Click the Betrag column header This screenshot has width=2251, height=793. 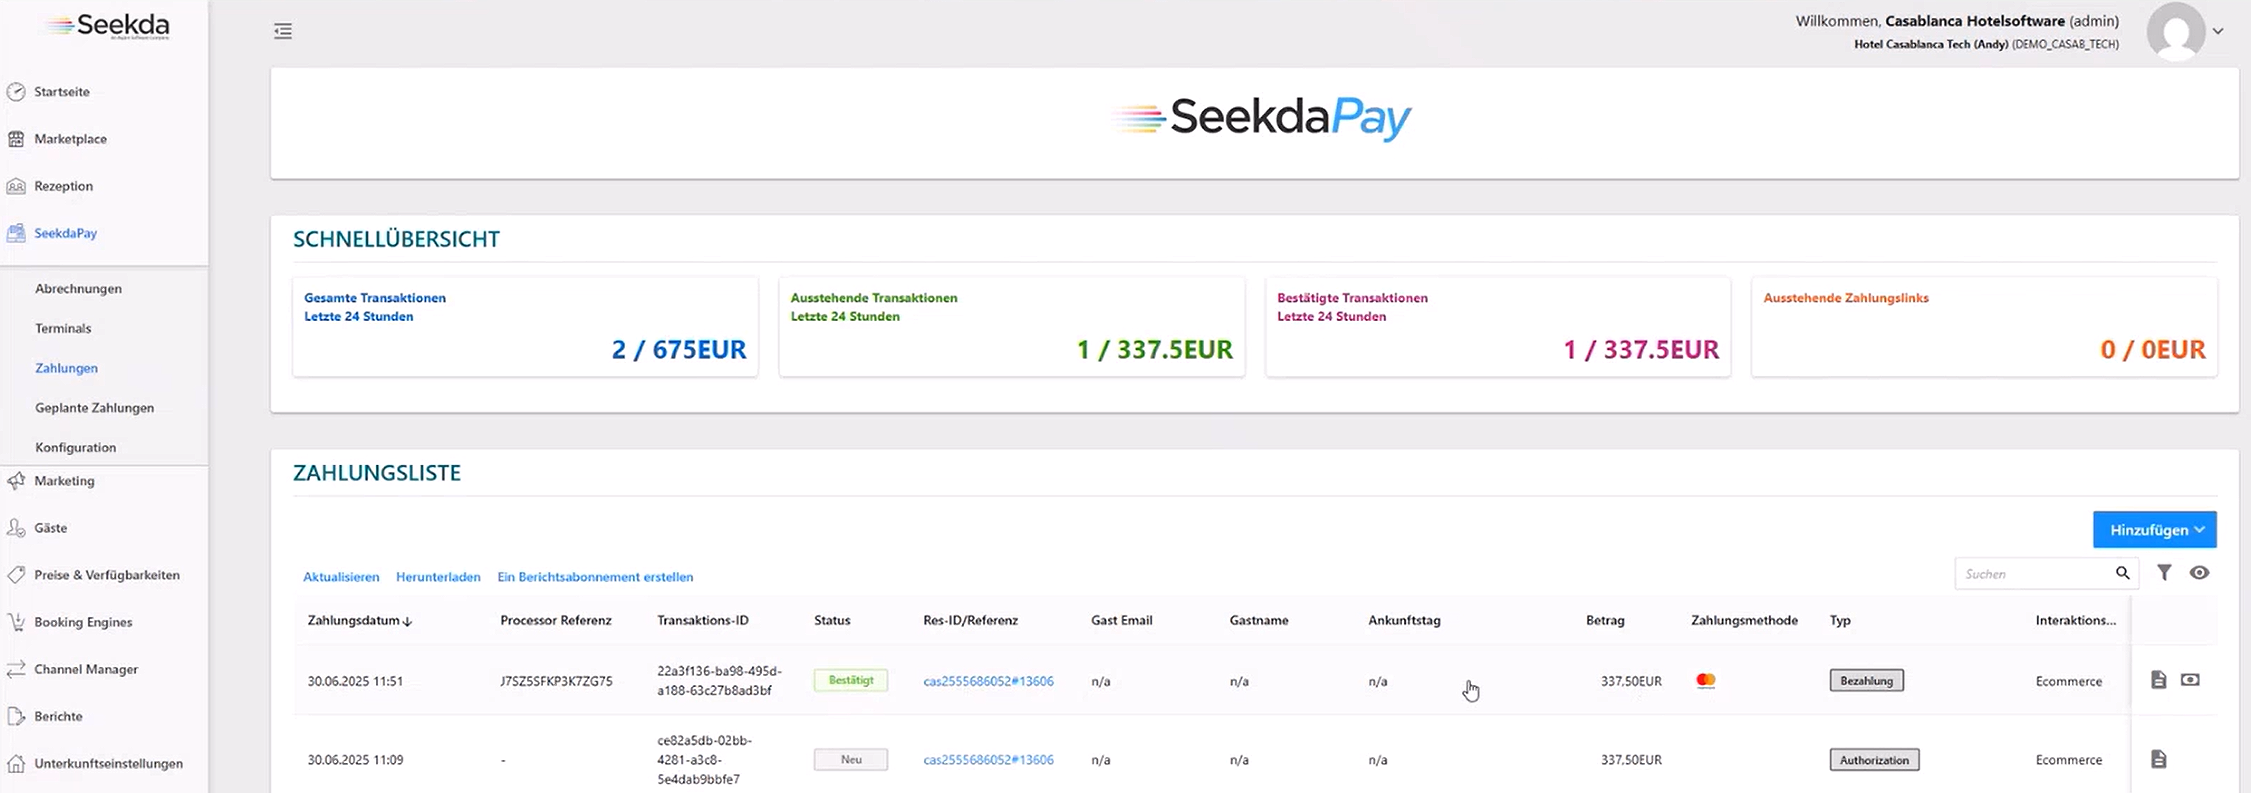click(x=1605, y=620)
